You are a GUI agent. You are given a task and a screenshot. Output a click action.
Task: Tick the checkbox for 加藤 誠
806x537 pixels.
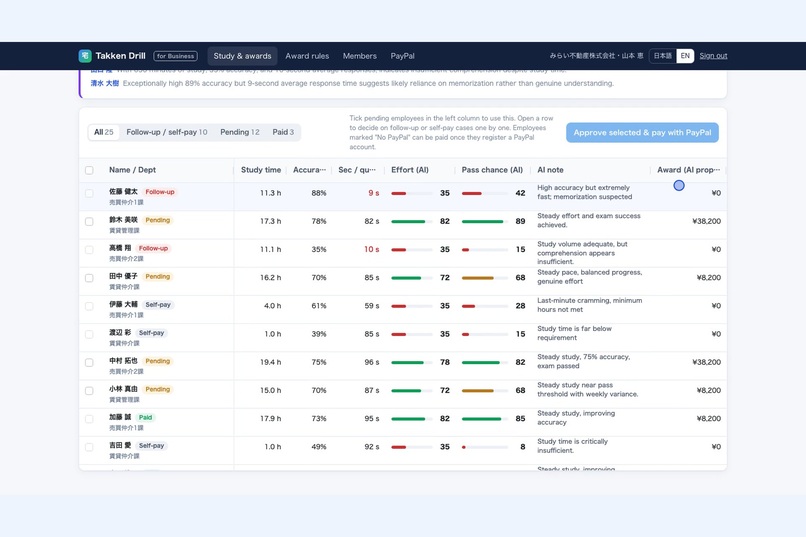[89, 419]
